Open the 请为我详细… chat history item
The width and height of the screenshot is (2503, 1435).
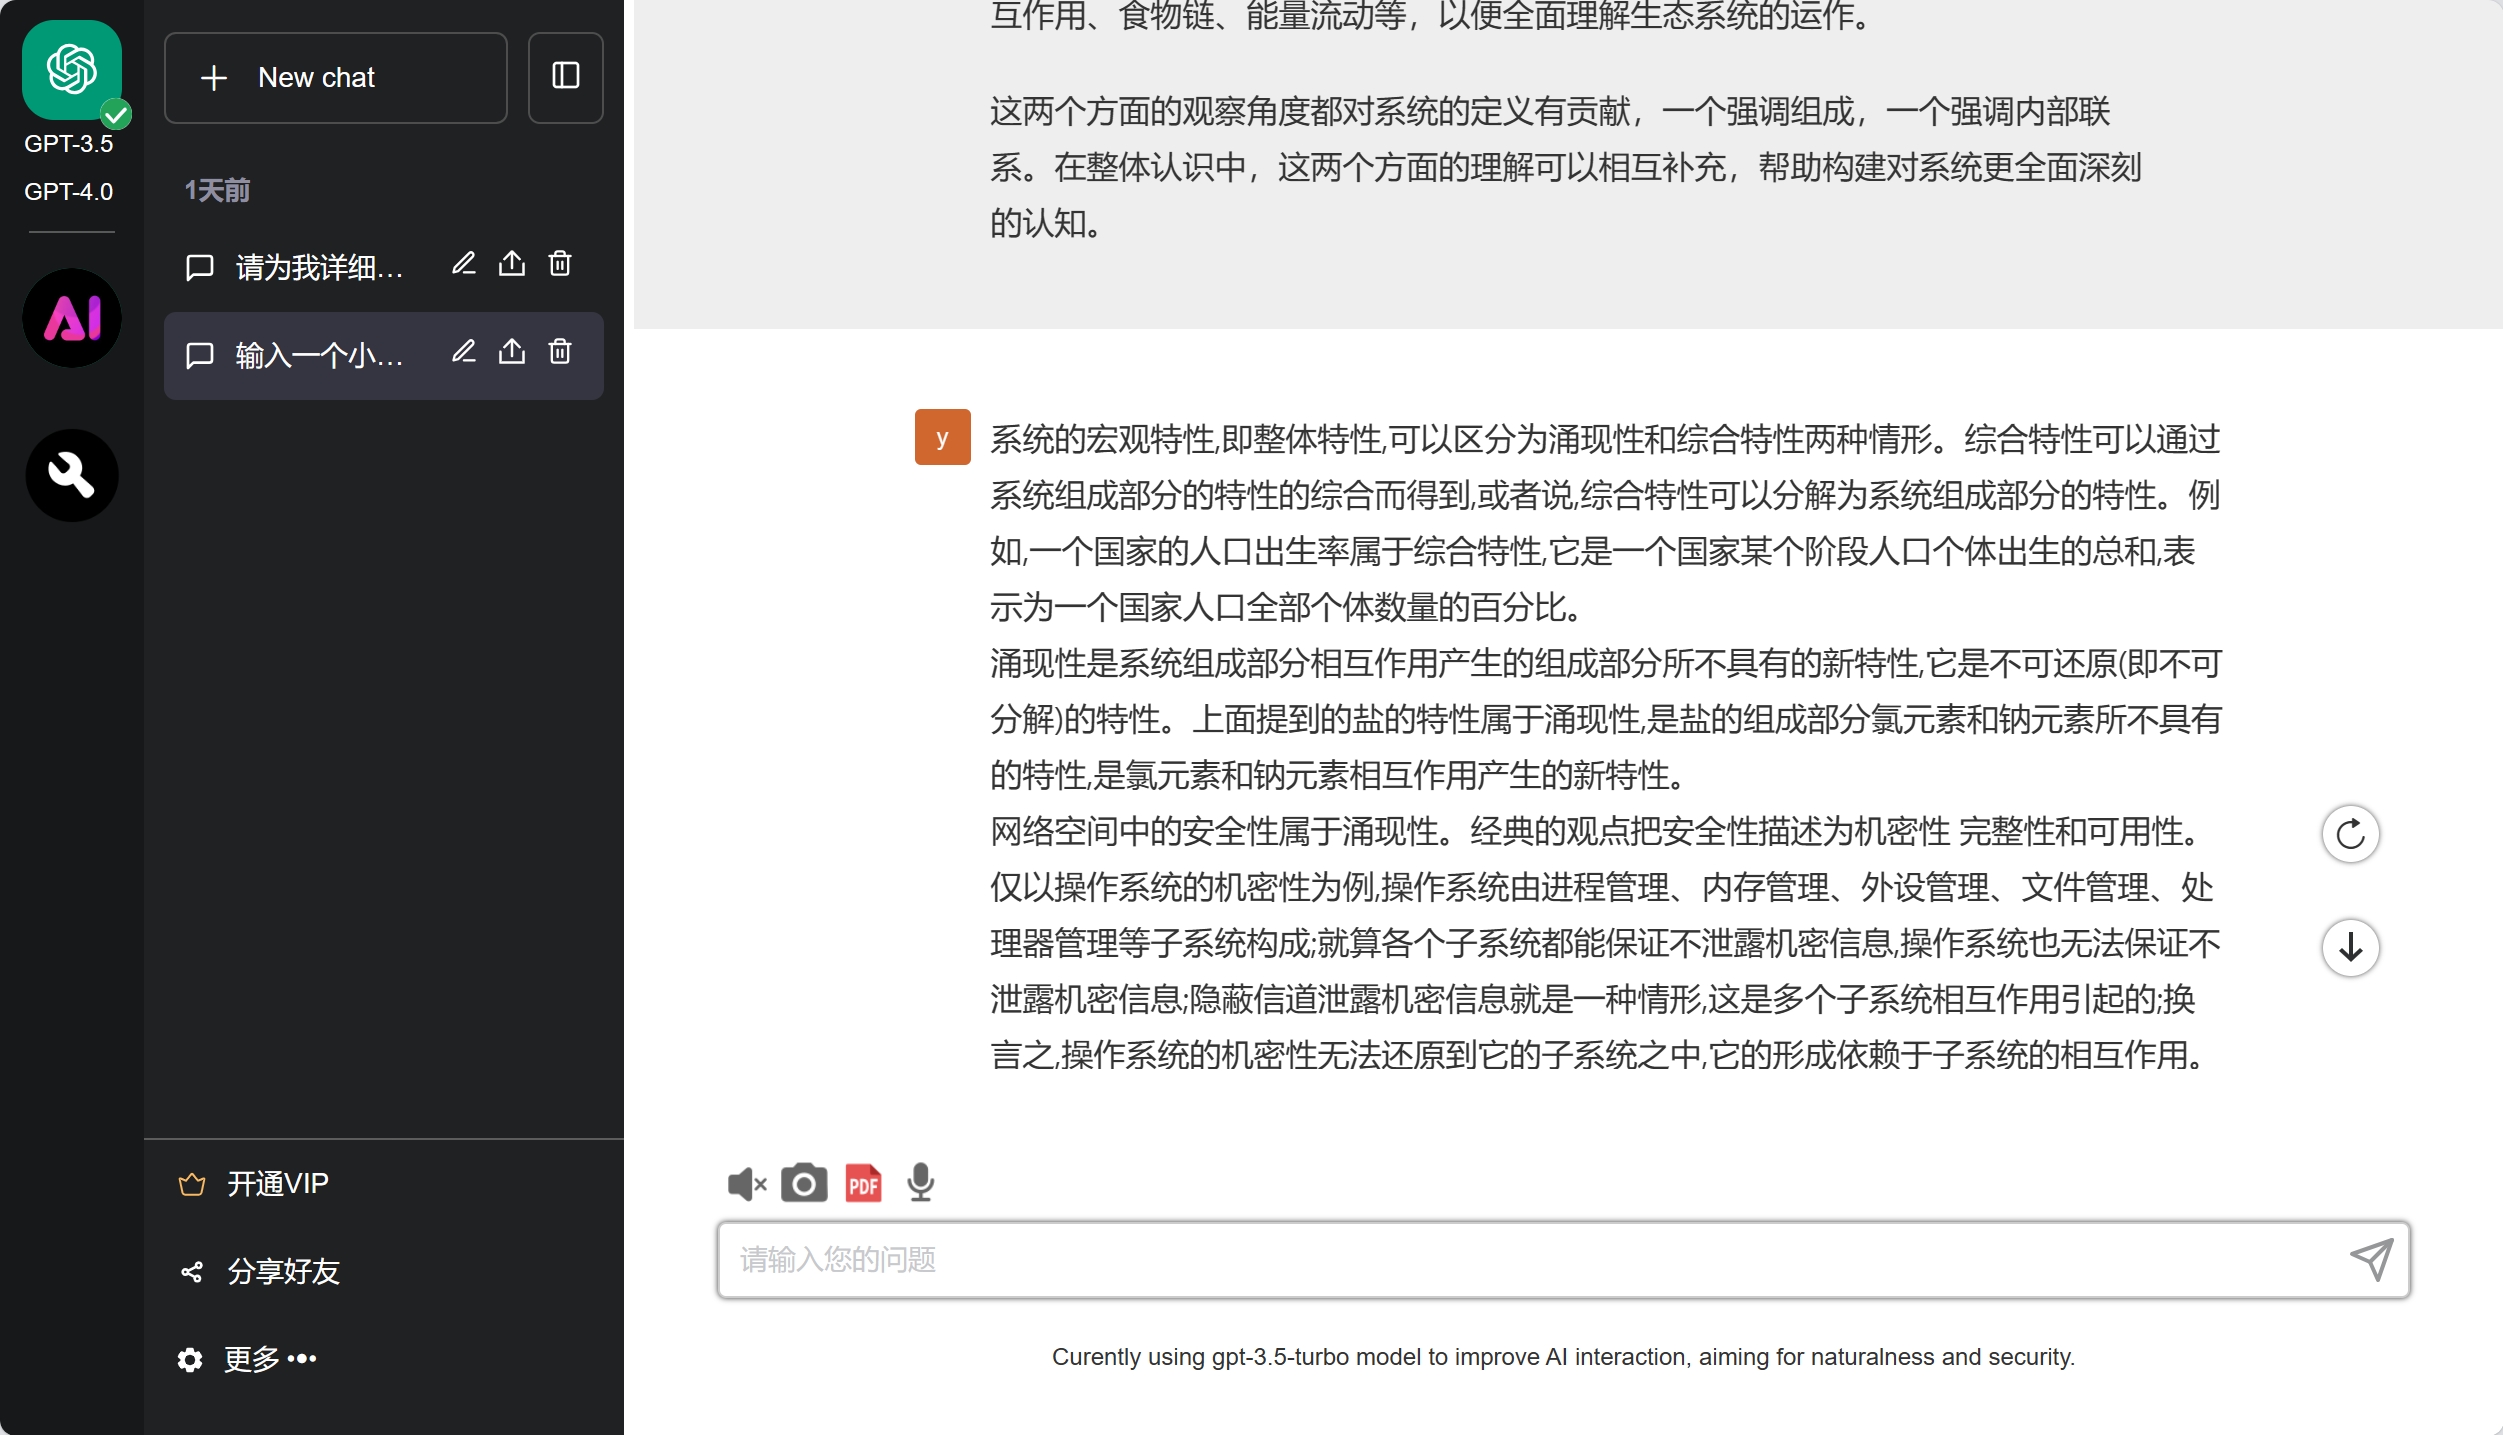[318, 267]
